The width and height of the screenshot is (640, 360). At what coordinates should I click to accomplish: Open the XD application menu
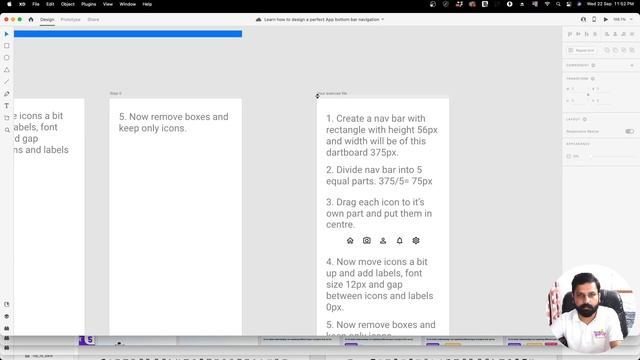(x=22, y=4)
